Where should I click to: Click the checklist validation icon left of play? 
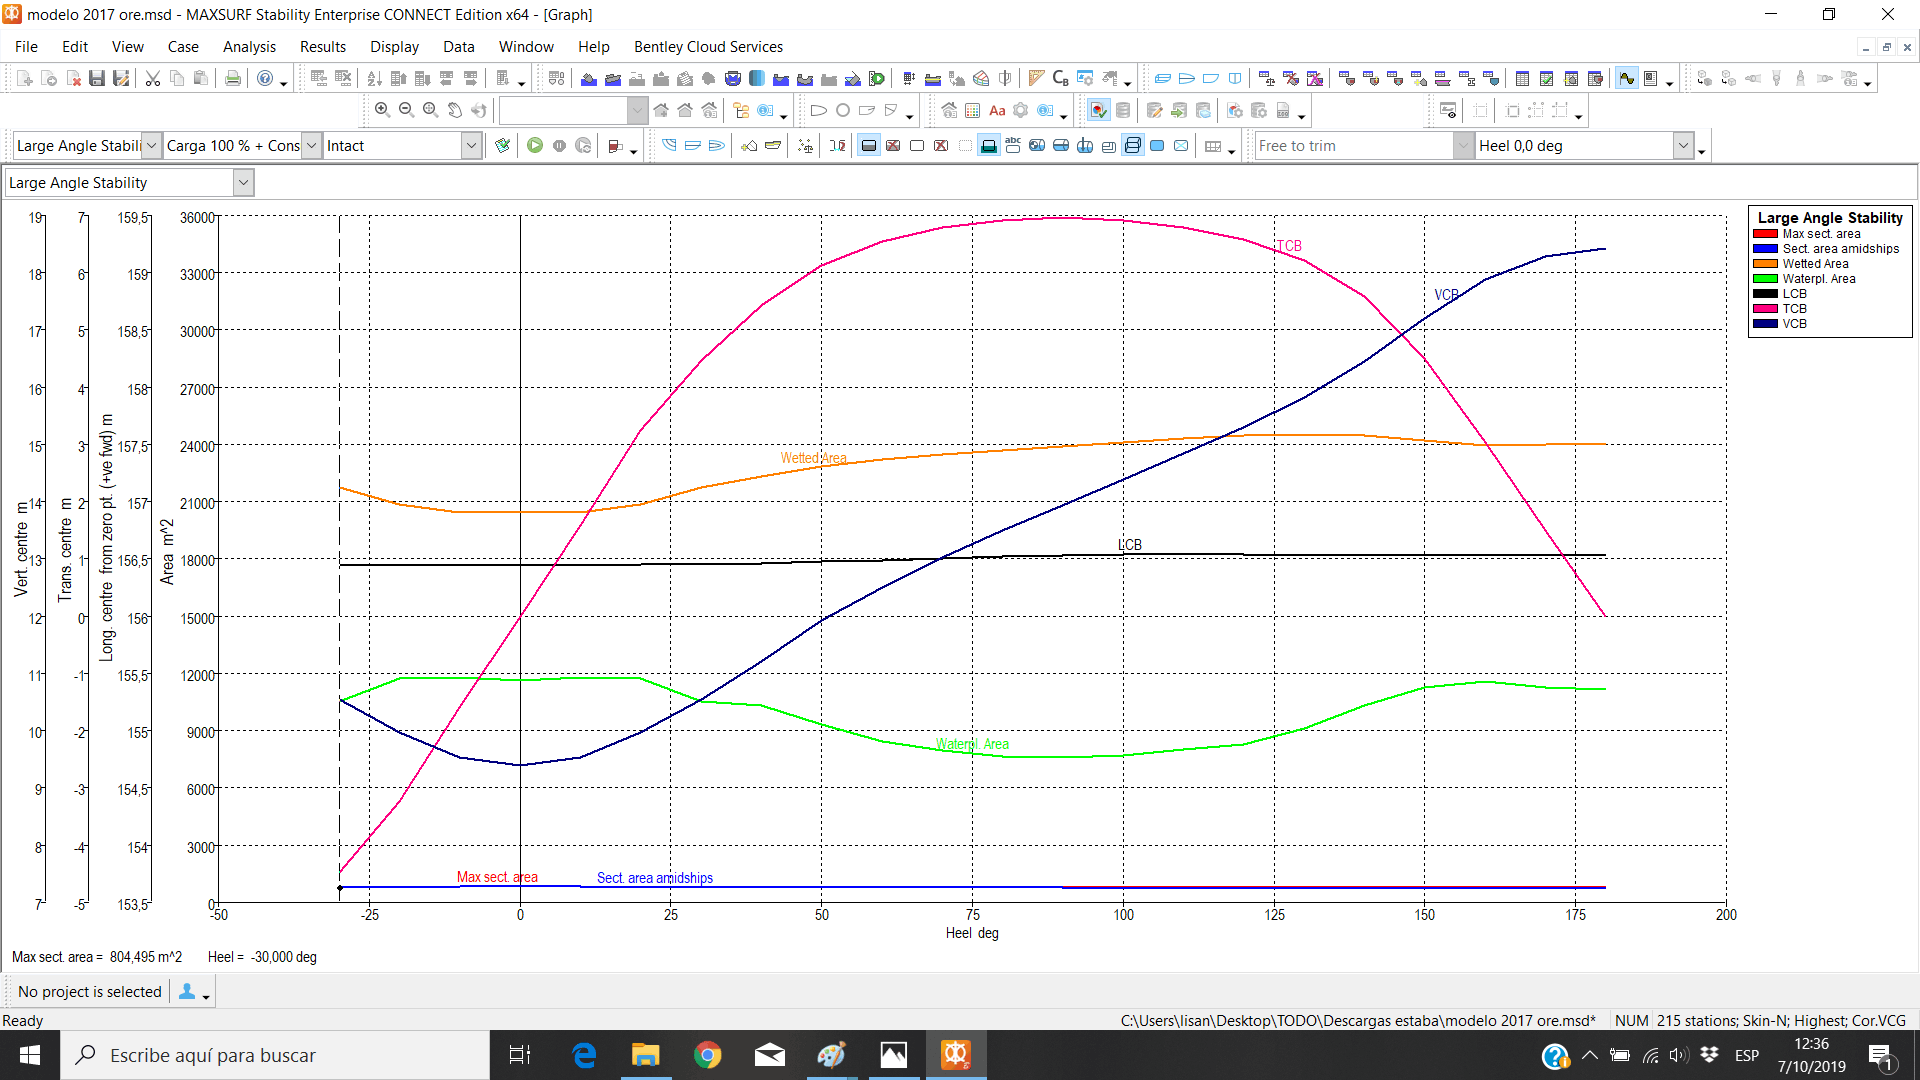(503, 146)
